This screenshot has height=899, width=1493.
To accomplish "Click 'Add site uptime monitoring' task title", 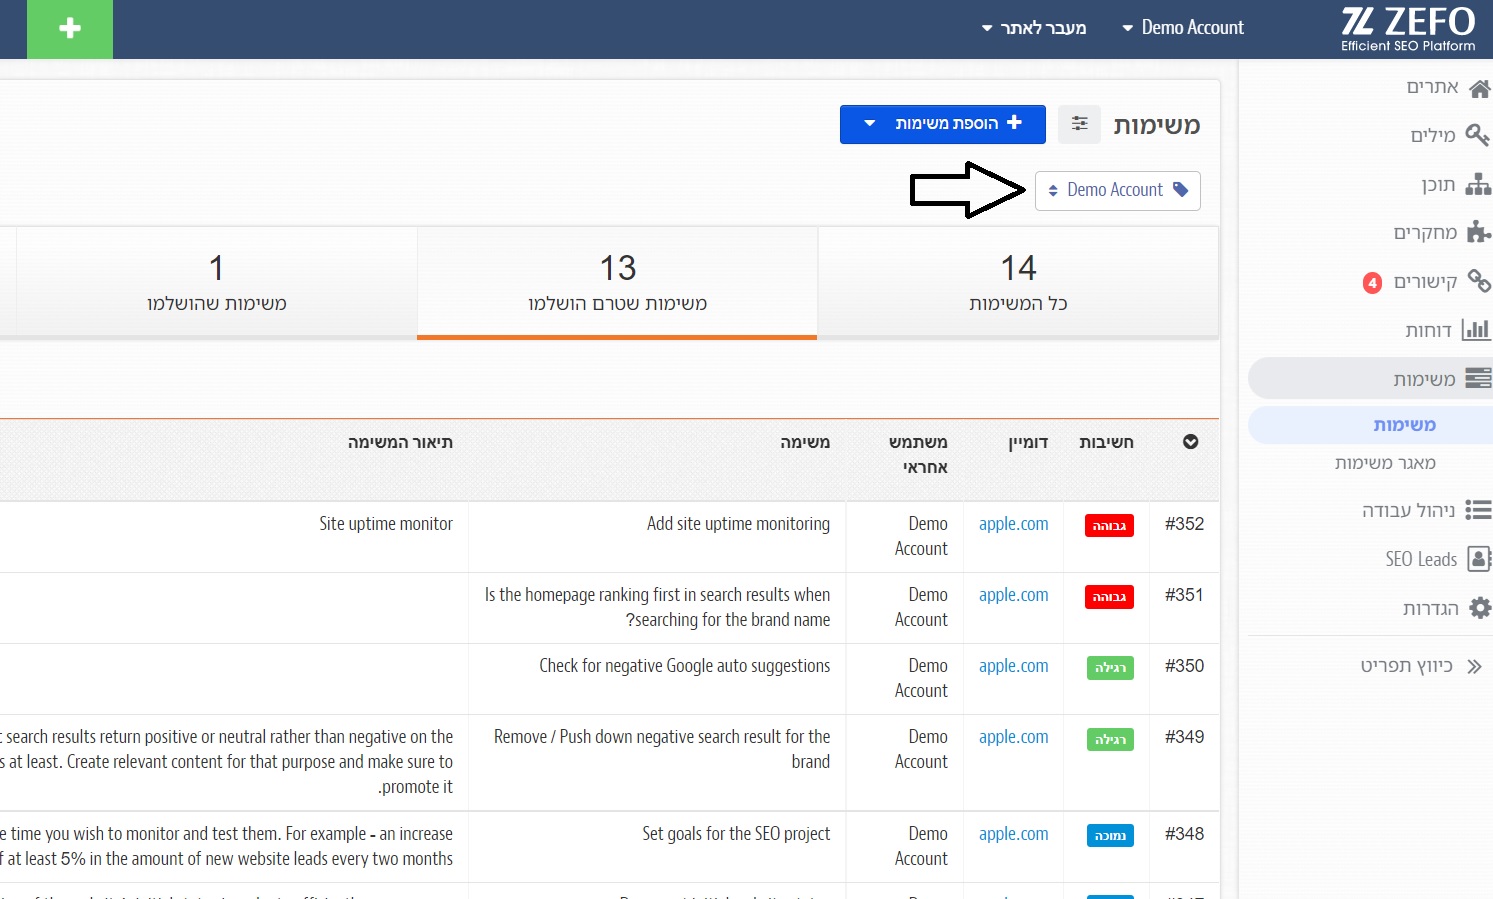I will (738, 524).
